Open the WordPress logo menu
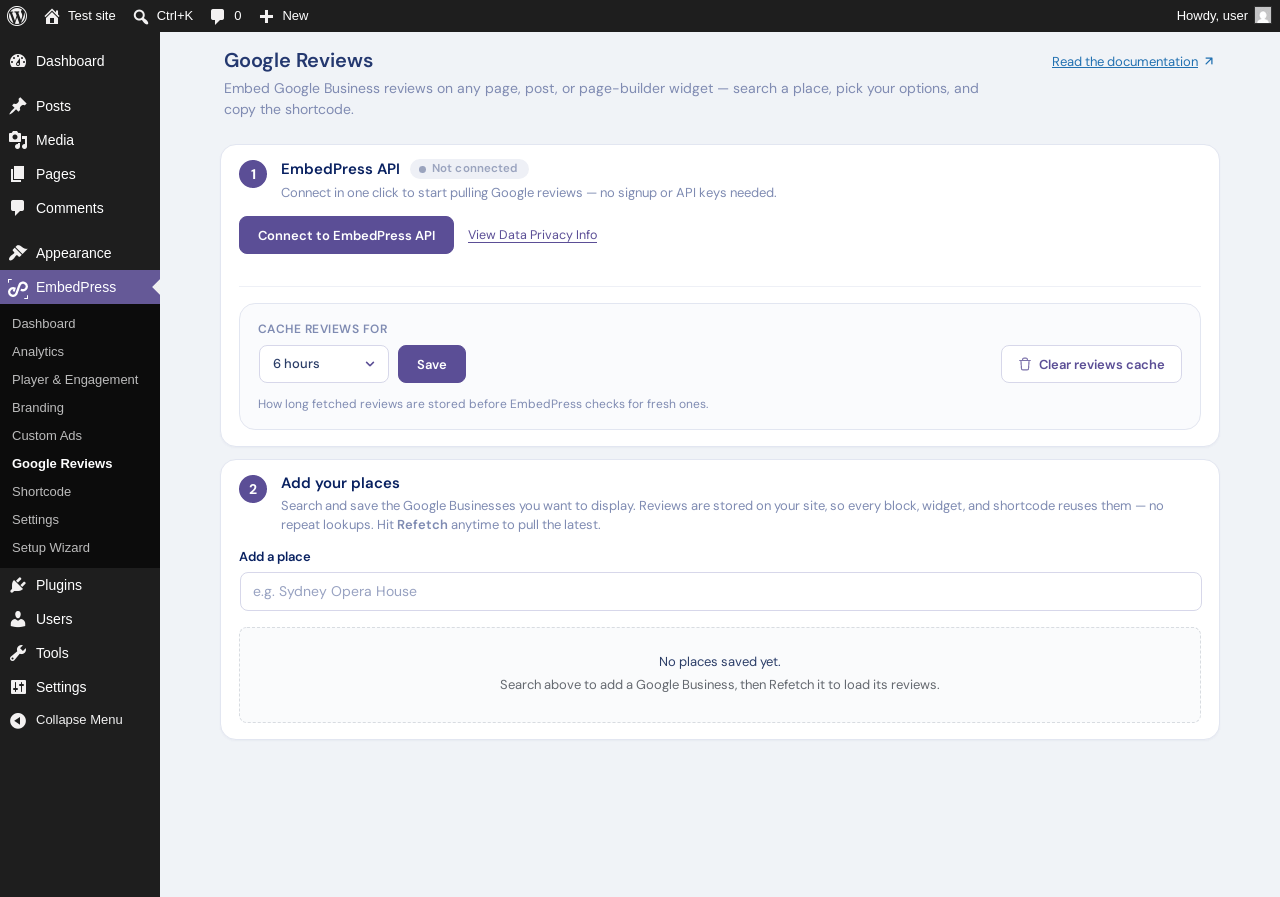 coord(17,16)
